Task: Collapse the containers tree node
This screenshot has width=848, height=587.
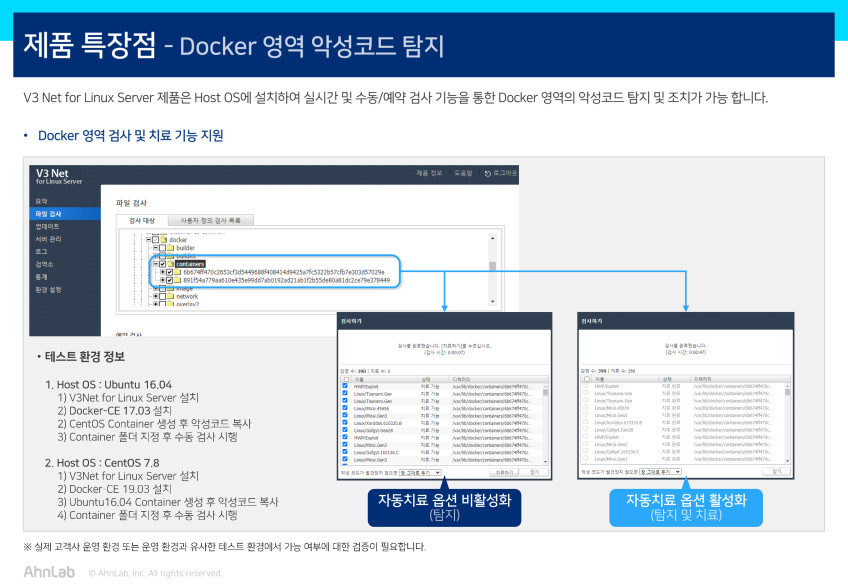Action: point(156,264)
